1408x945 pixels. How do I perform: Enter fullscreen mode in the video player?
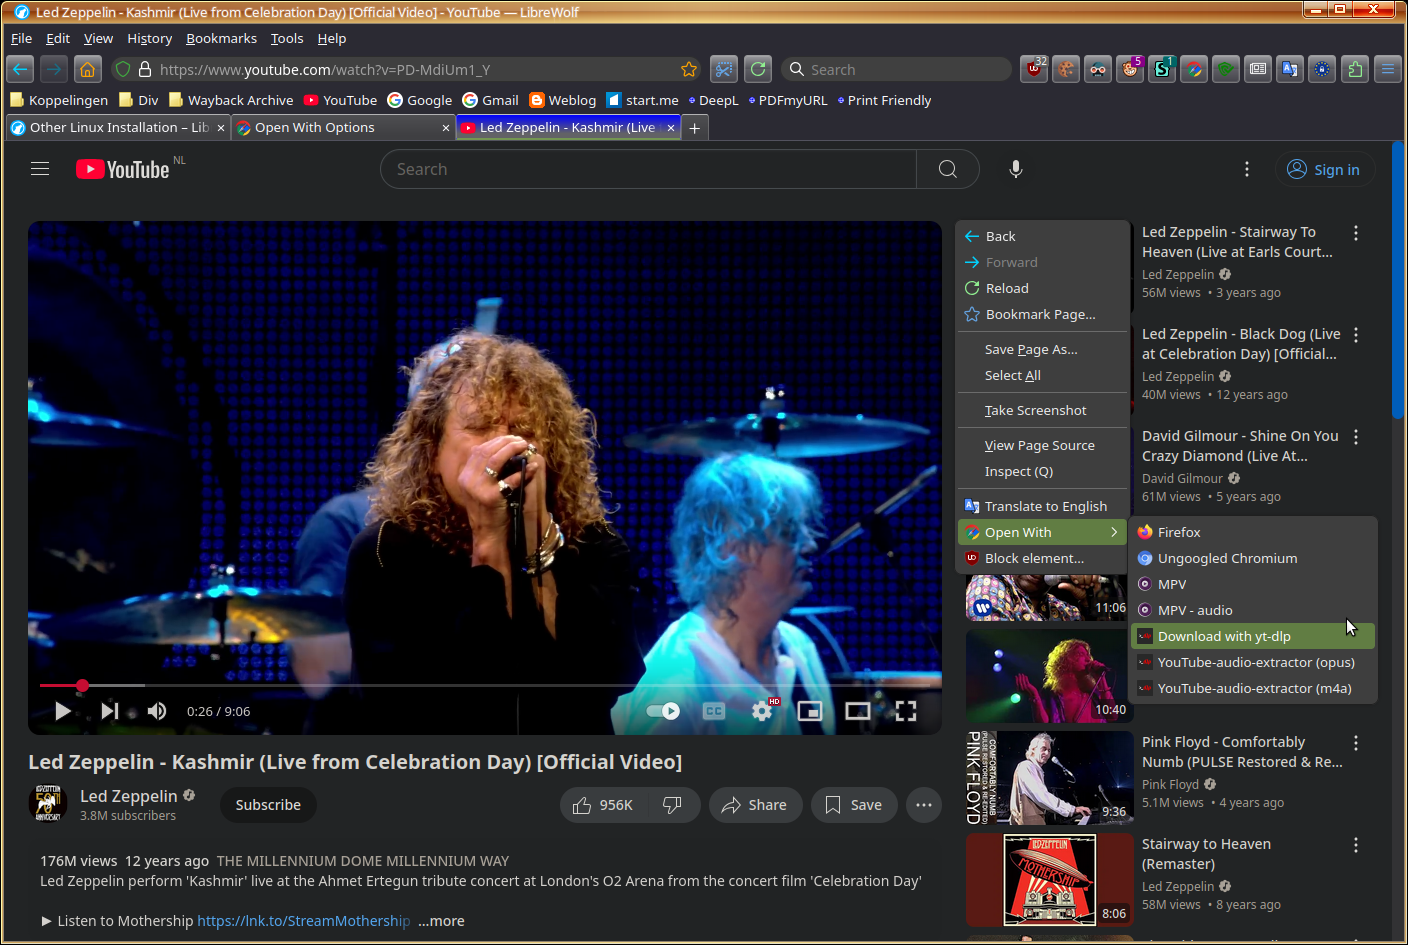click(x=906, y=711)
